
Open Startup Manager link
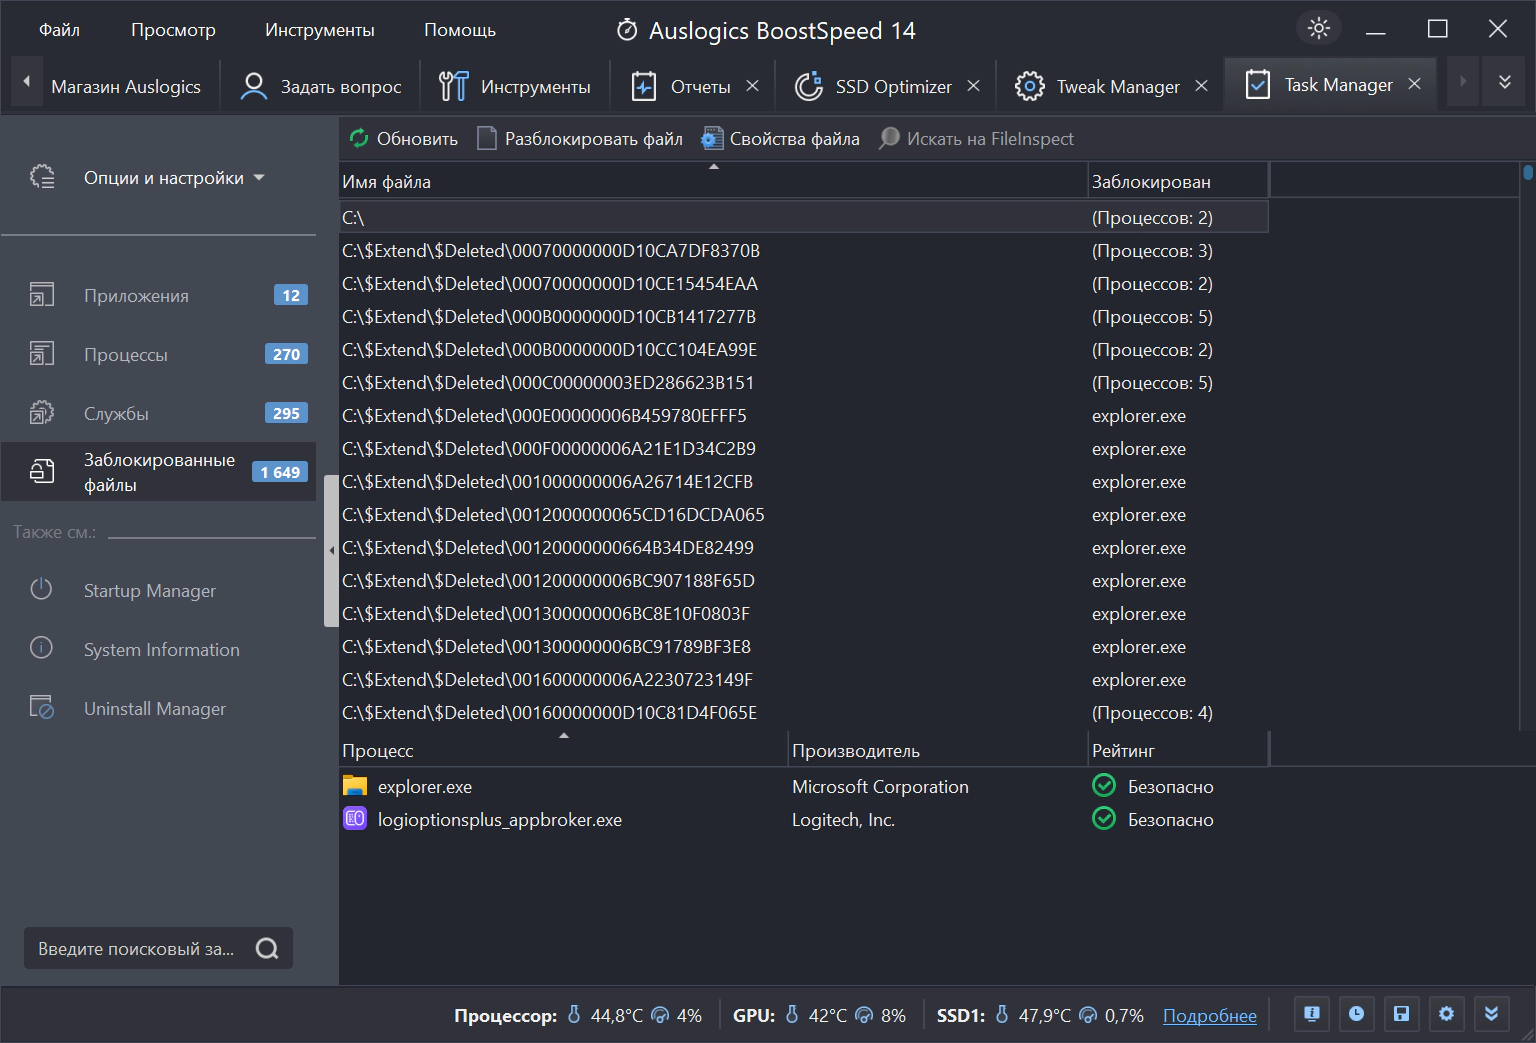tap(150, 591)
